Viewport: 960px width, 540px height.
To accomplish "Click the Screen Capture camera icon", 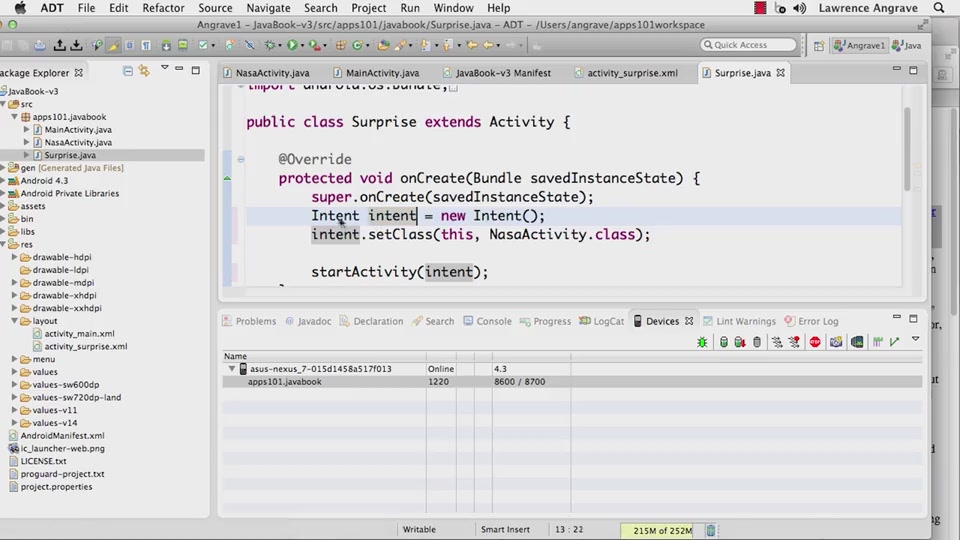I will (x=836, y=342).
